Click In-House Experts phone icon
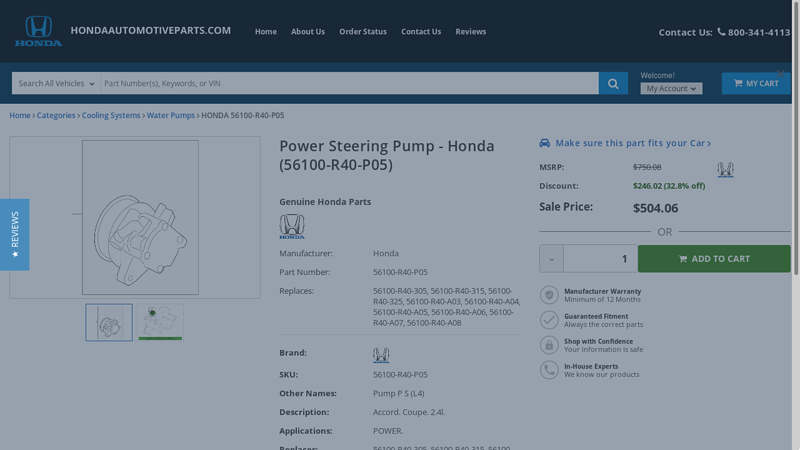The width and height of the screenshot is (800, 450). pos(549,370)
